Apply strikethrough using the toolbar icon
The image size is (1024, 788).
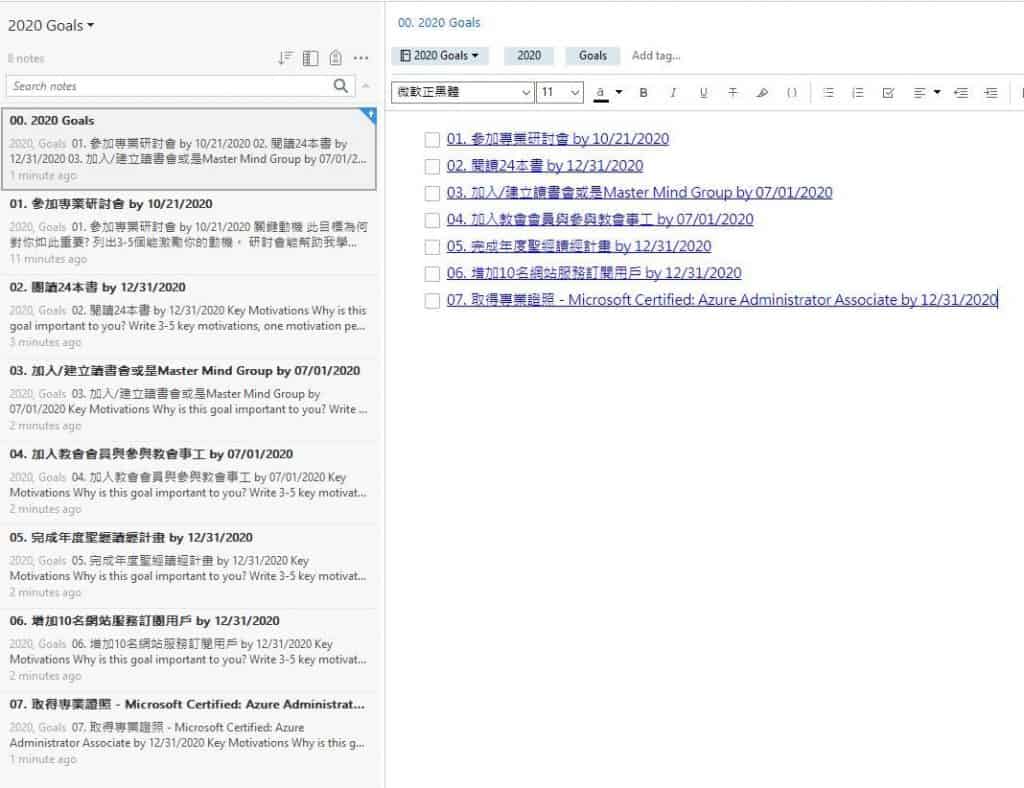(733, 93)
